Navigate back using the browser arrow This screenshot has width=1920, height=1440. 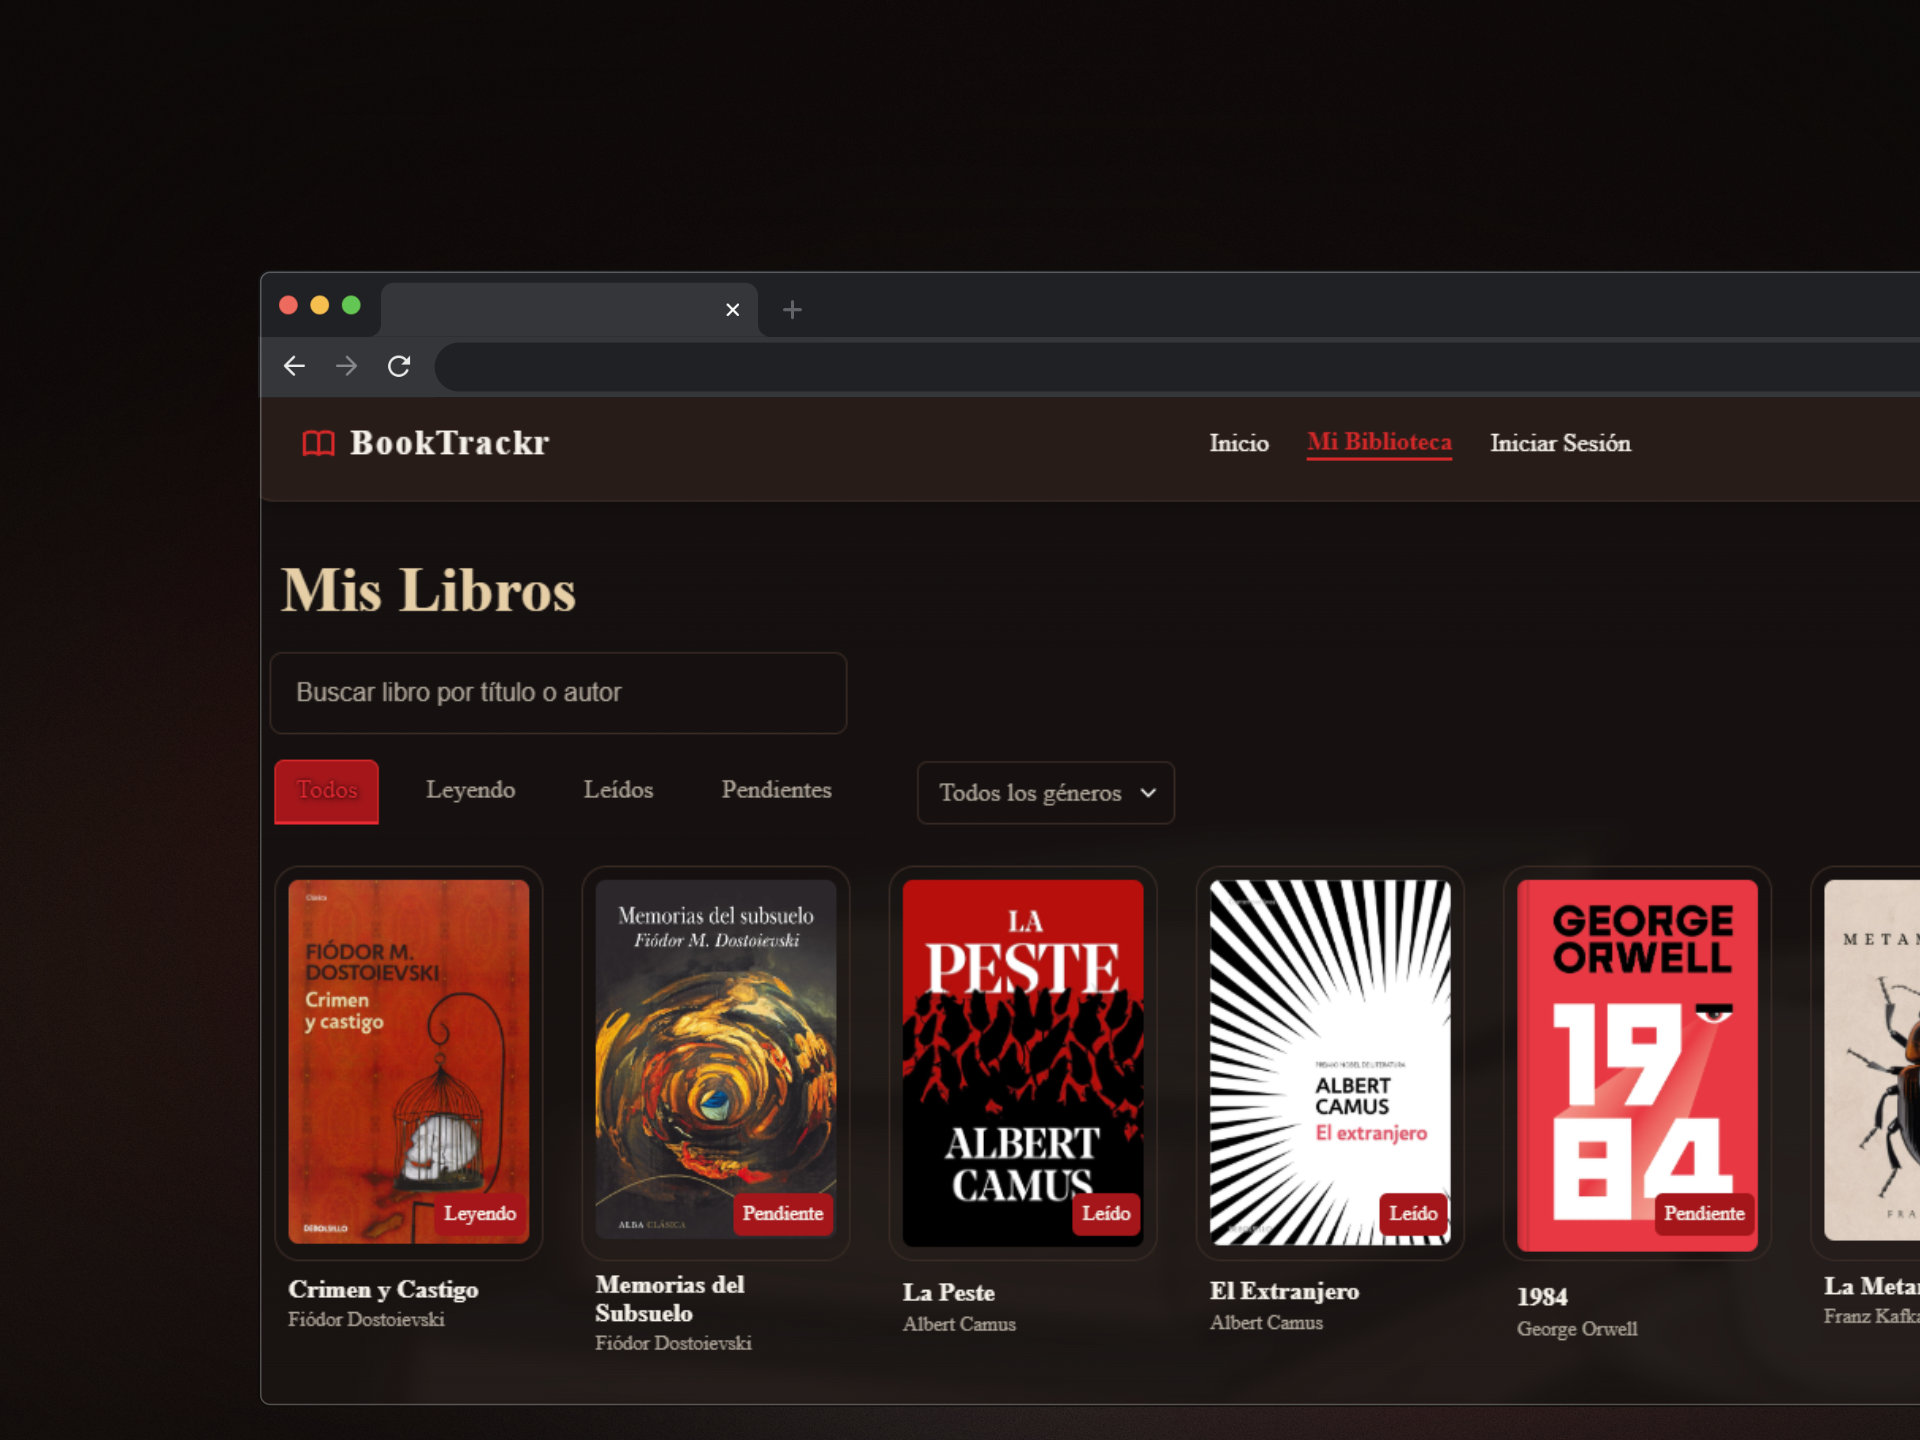[x=294, y=366]
